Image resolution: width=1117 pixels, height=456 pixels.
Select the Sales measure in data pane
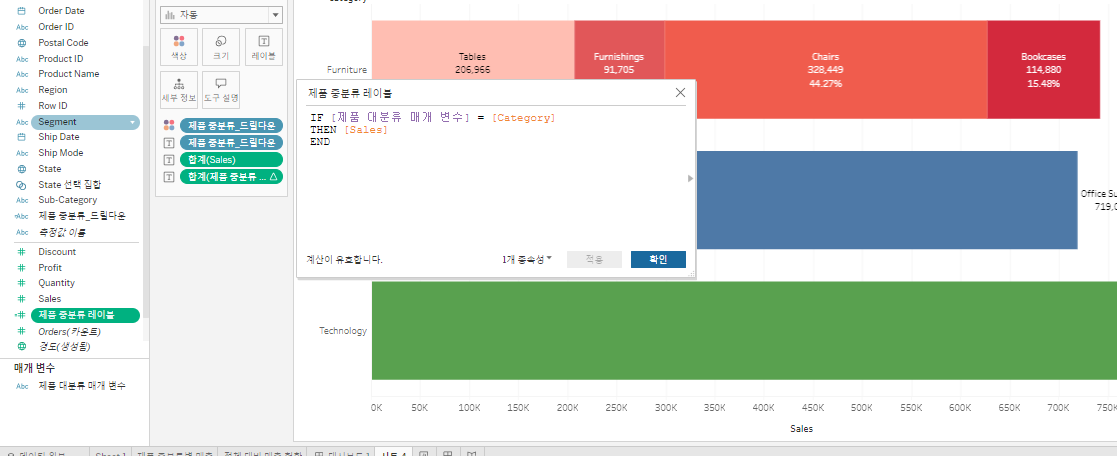pyautogui.click(x=50, y=299)
